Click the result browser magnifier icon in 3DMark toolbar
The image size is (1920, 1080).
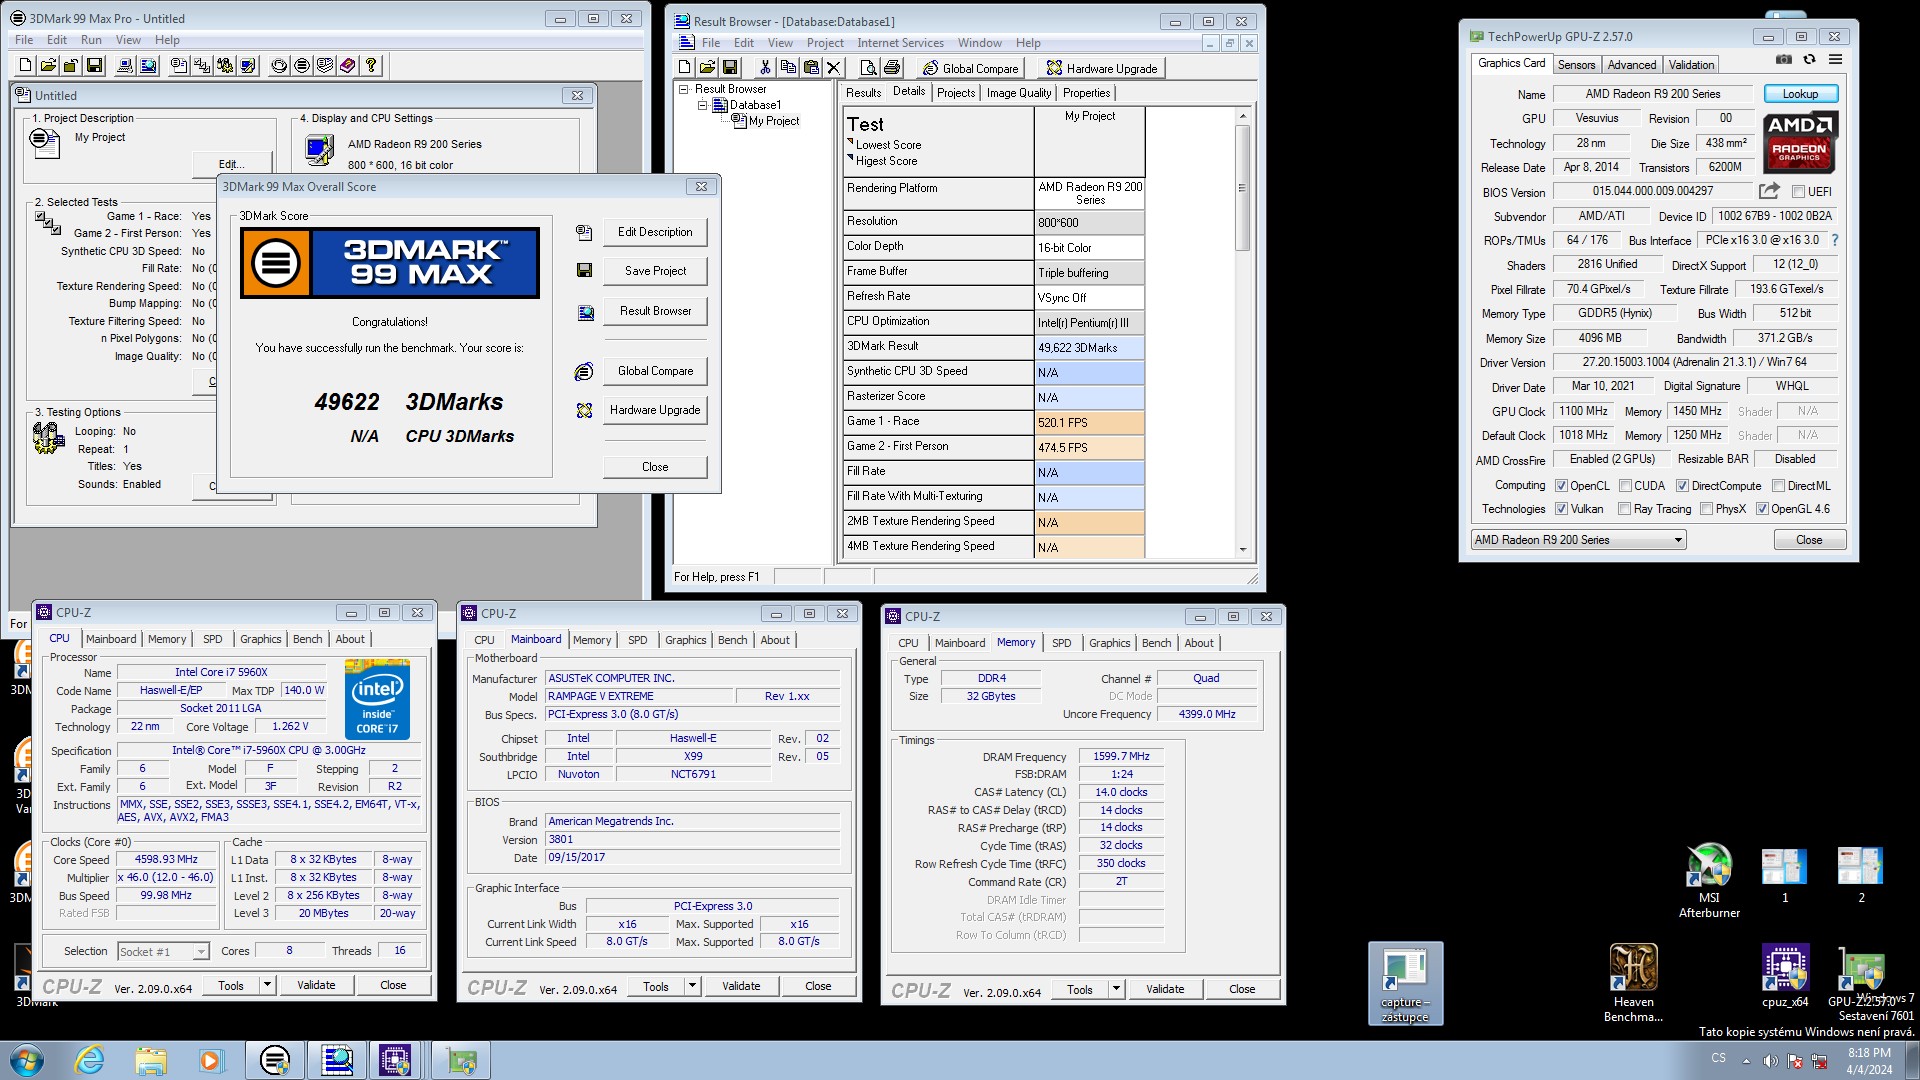(148, 66)
